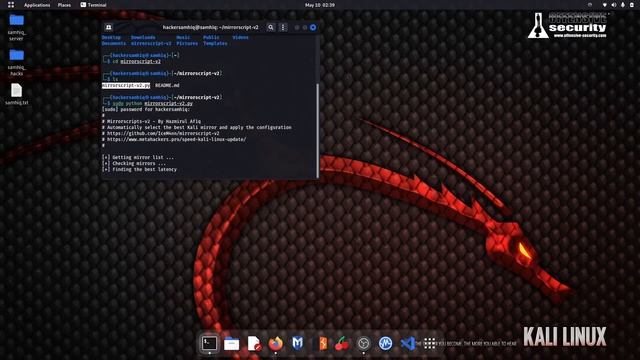Launch Firefox from the dock

point(276,344)
